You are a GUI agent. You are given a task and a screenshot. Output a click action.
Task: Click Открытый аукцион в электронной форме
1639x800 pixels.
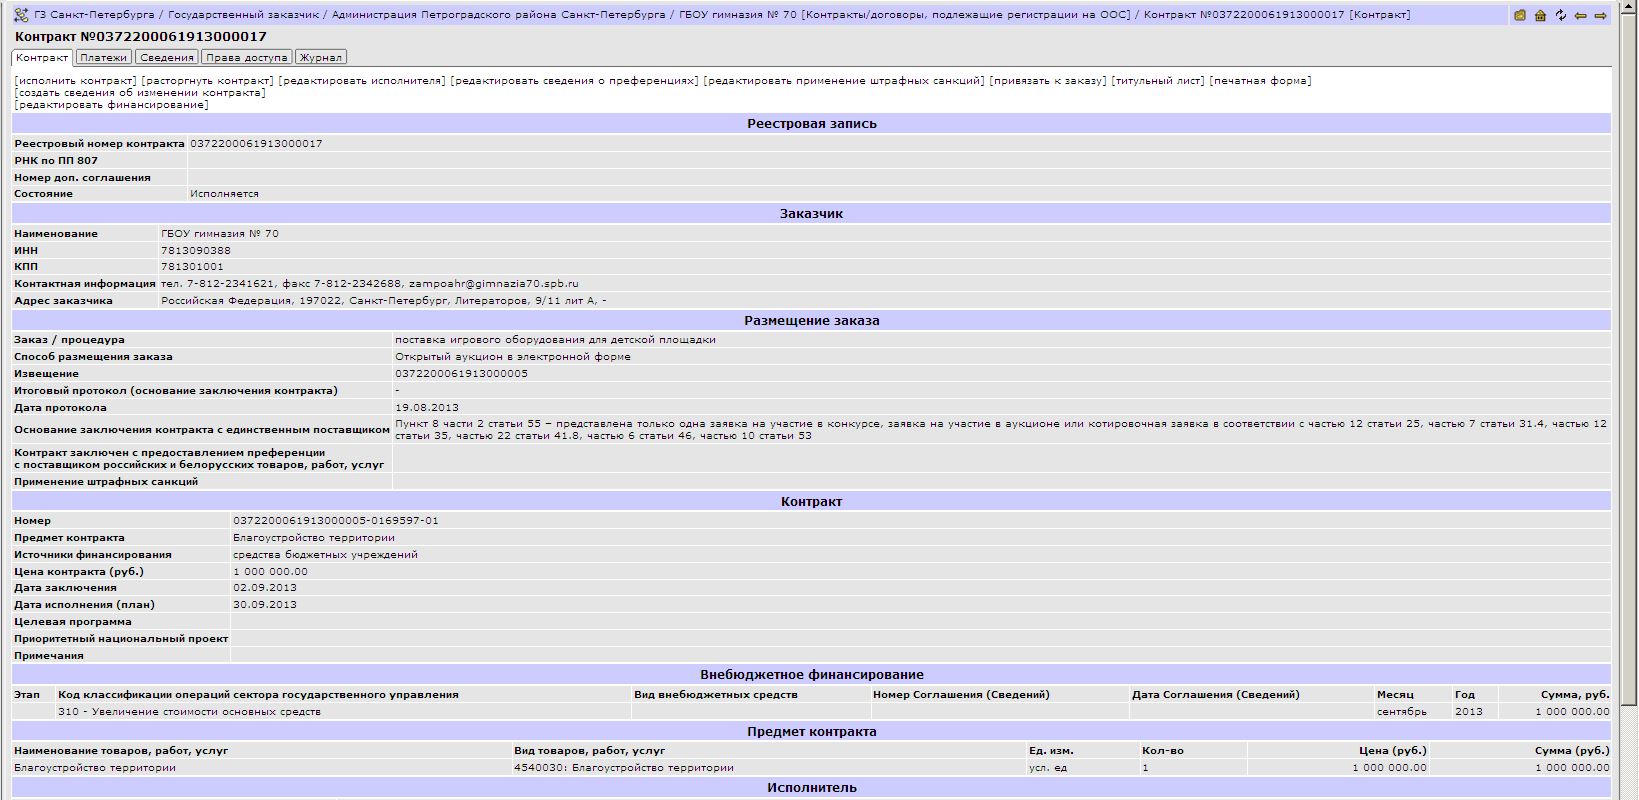click(x=513, y=357)
